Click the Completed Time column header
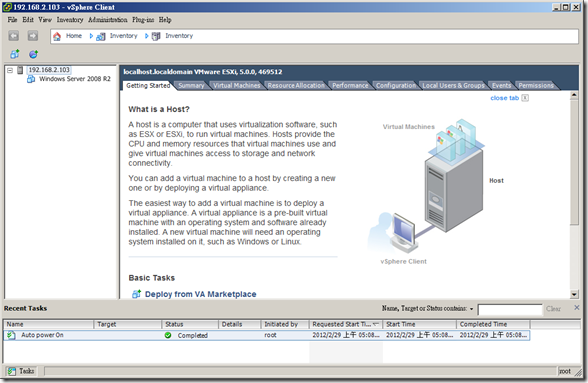Screen dimensions: 588x383 click(x=493, y=324)
